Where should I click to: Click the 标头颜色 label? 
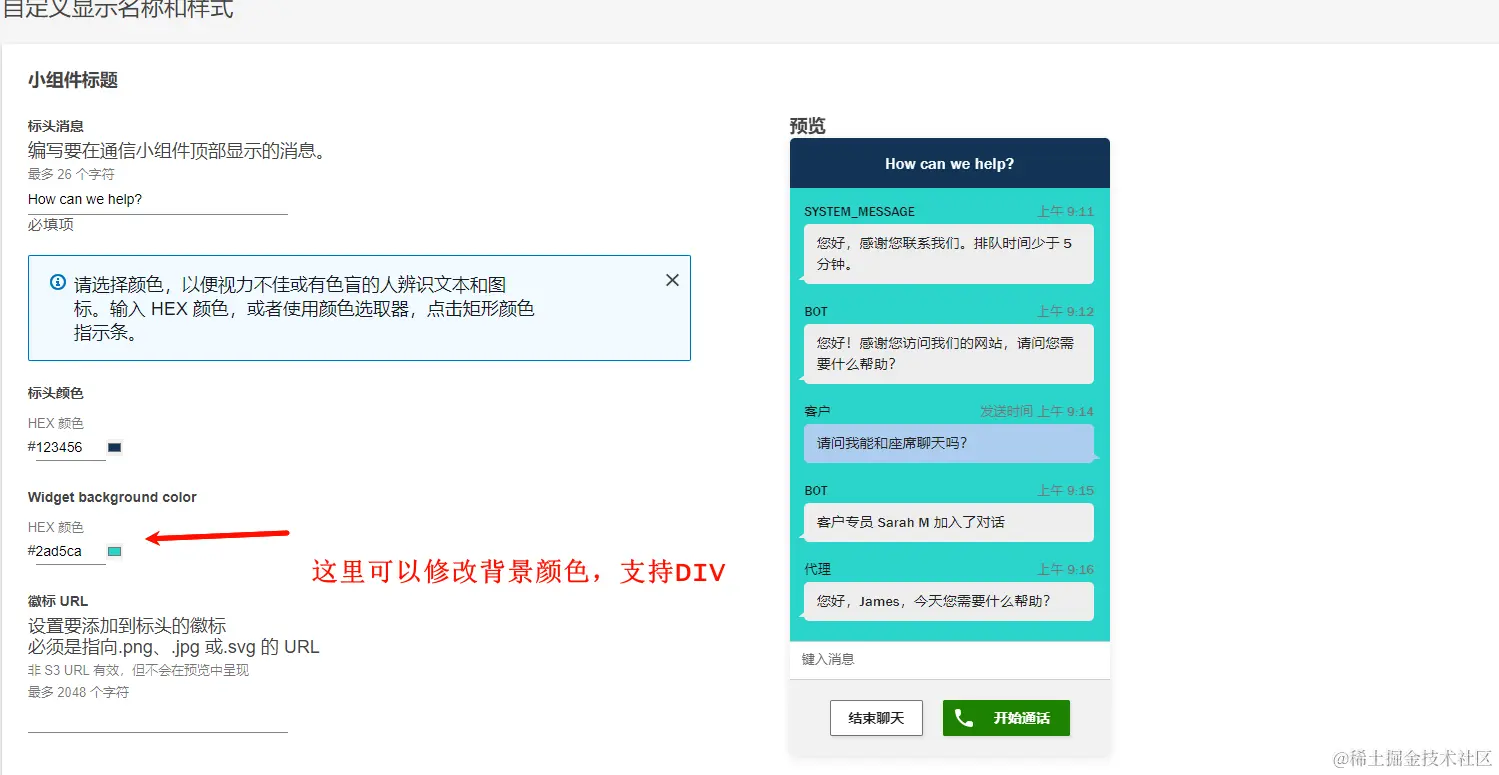point(56,393)
